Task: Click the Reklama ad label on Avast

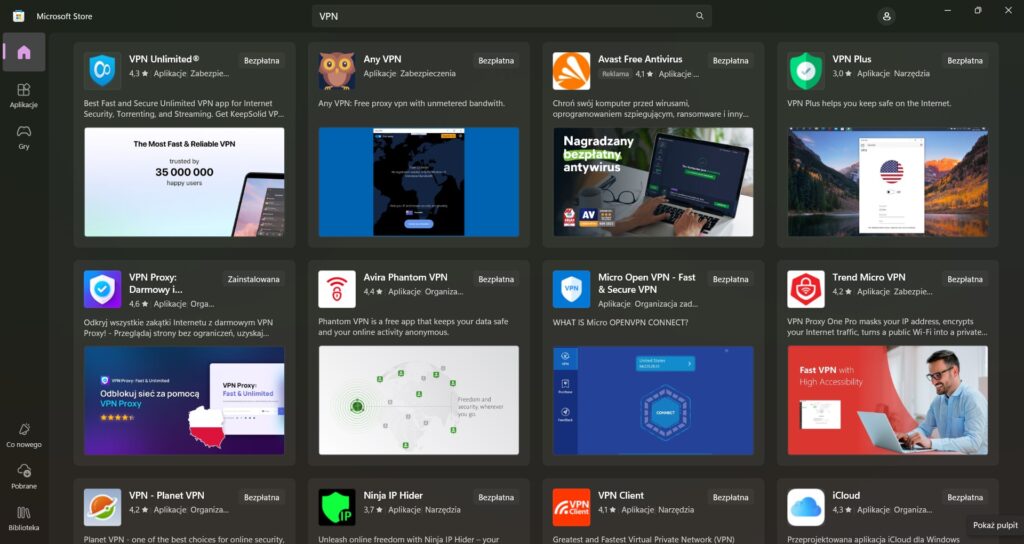Action: tap(615, 74)
